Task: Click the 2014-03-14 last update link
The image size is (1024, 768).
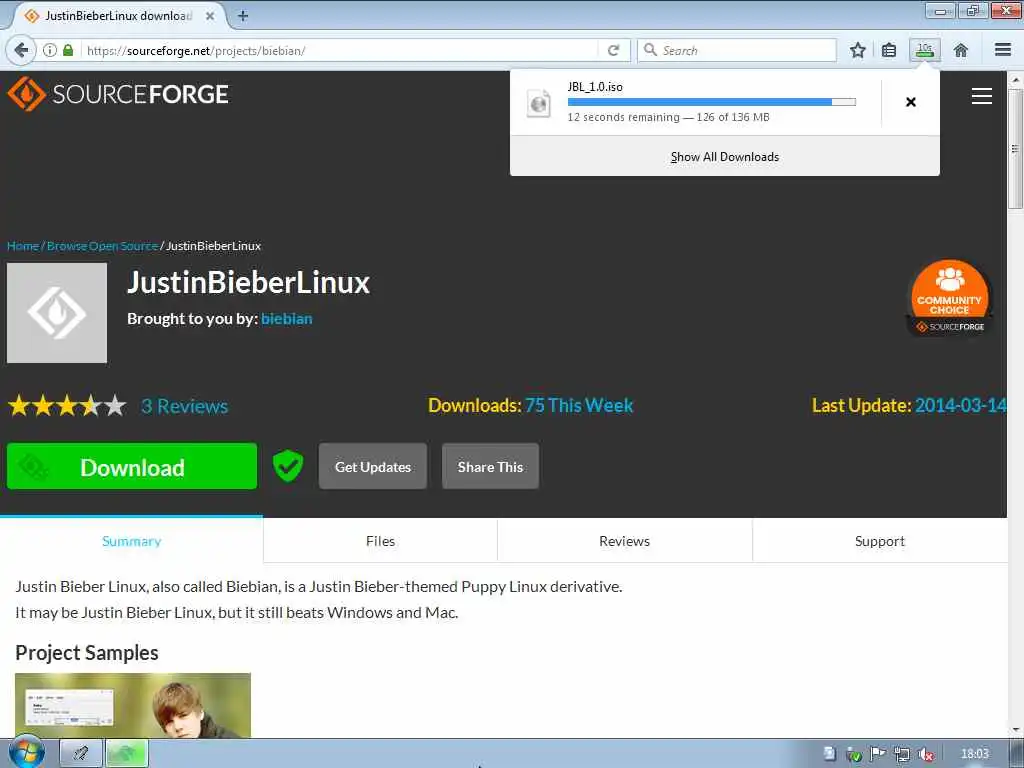Action: click(961, 405)
